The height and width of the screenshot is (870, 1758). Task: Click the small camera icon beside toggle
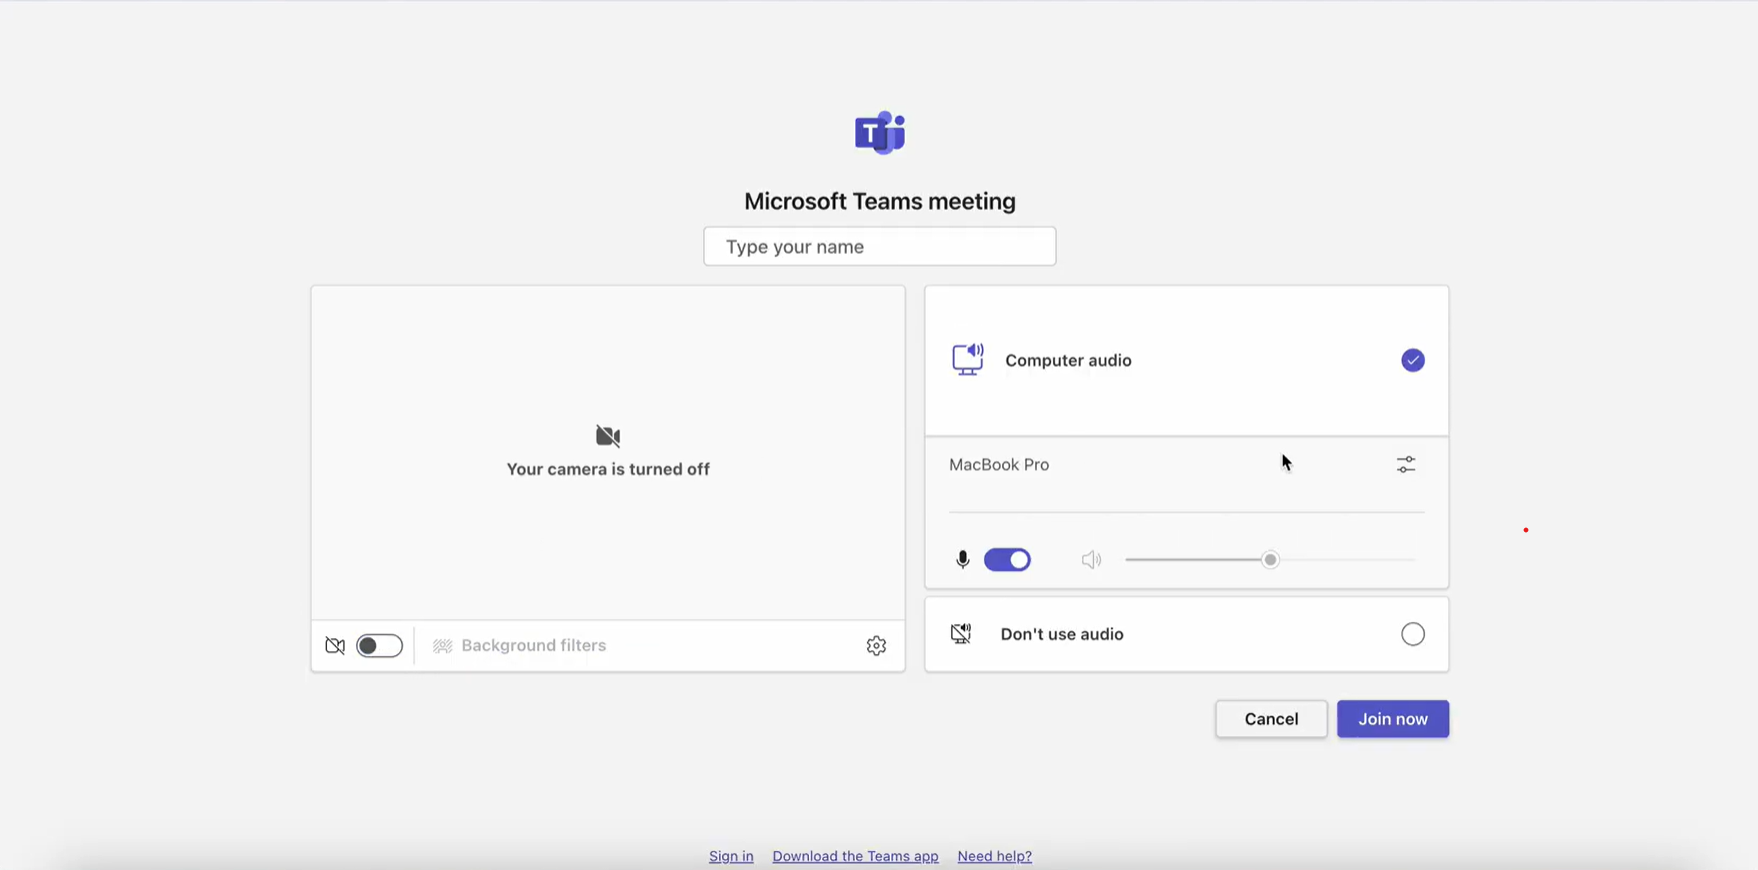click(x=335, y=646)
